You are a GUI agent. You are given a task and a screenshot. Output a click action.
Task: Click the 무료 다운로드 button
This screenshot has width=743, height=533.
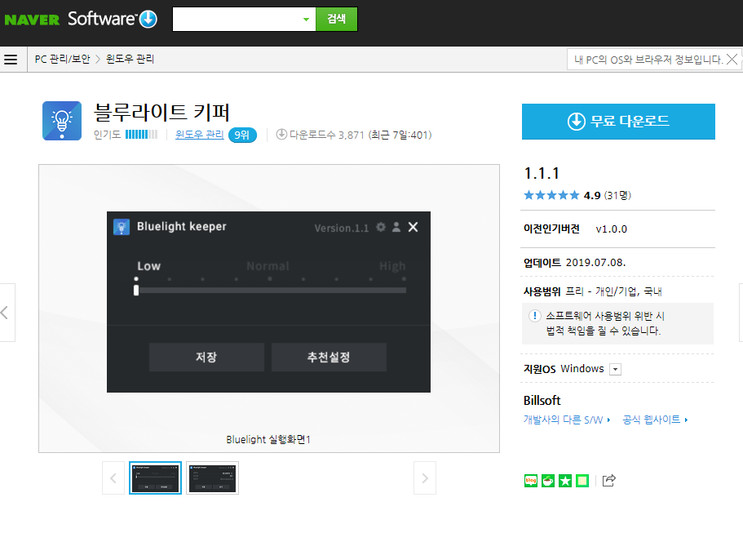(x=618, y=121)
